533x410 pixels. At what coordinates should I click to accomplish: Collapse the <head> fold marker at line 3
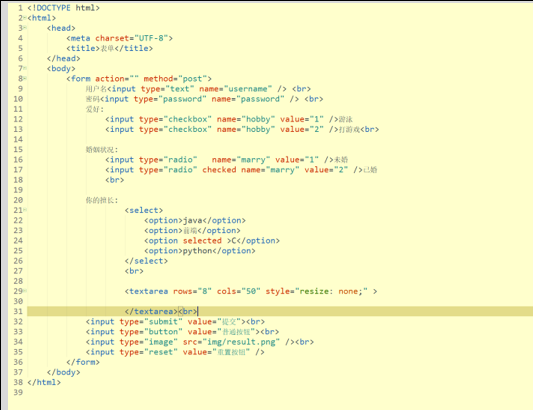point(25,28)
